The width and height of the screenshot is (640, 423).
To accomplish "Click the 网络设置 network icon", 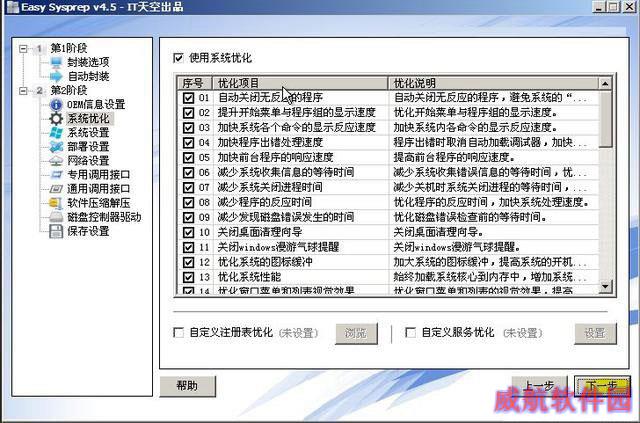I will point(56,160).
